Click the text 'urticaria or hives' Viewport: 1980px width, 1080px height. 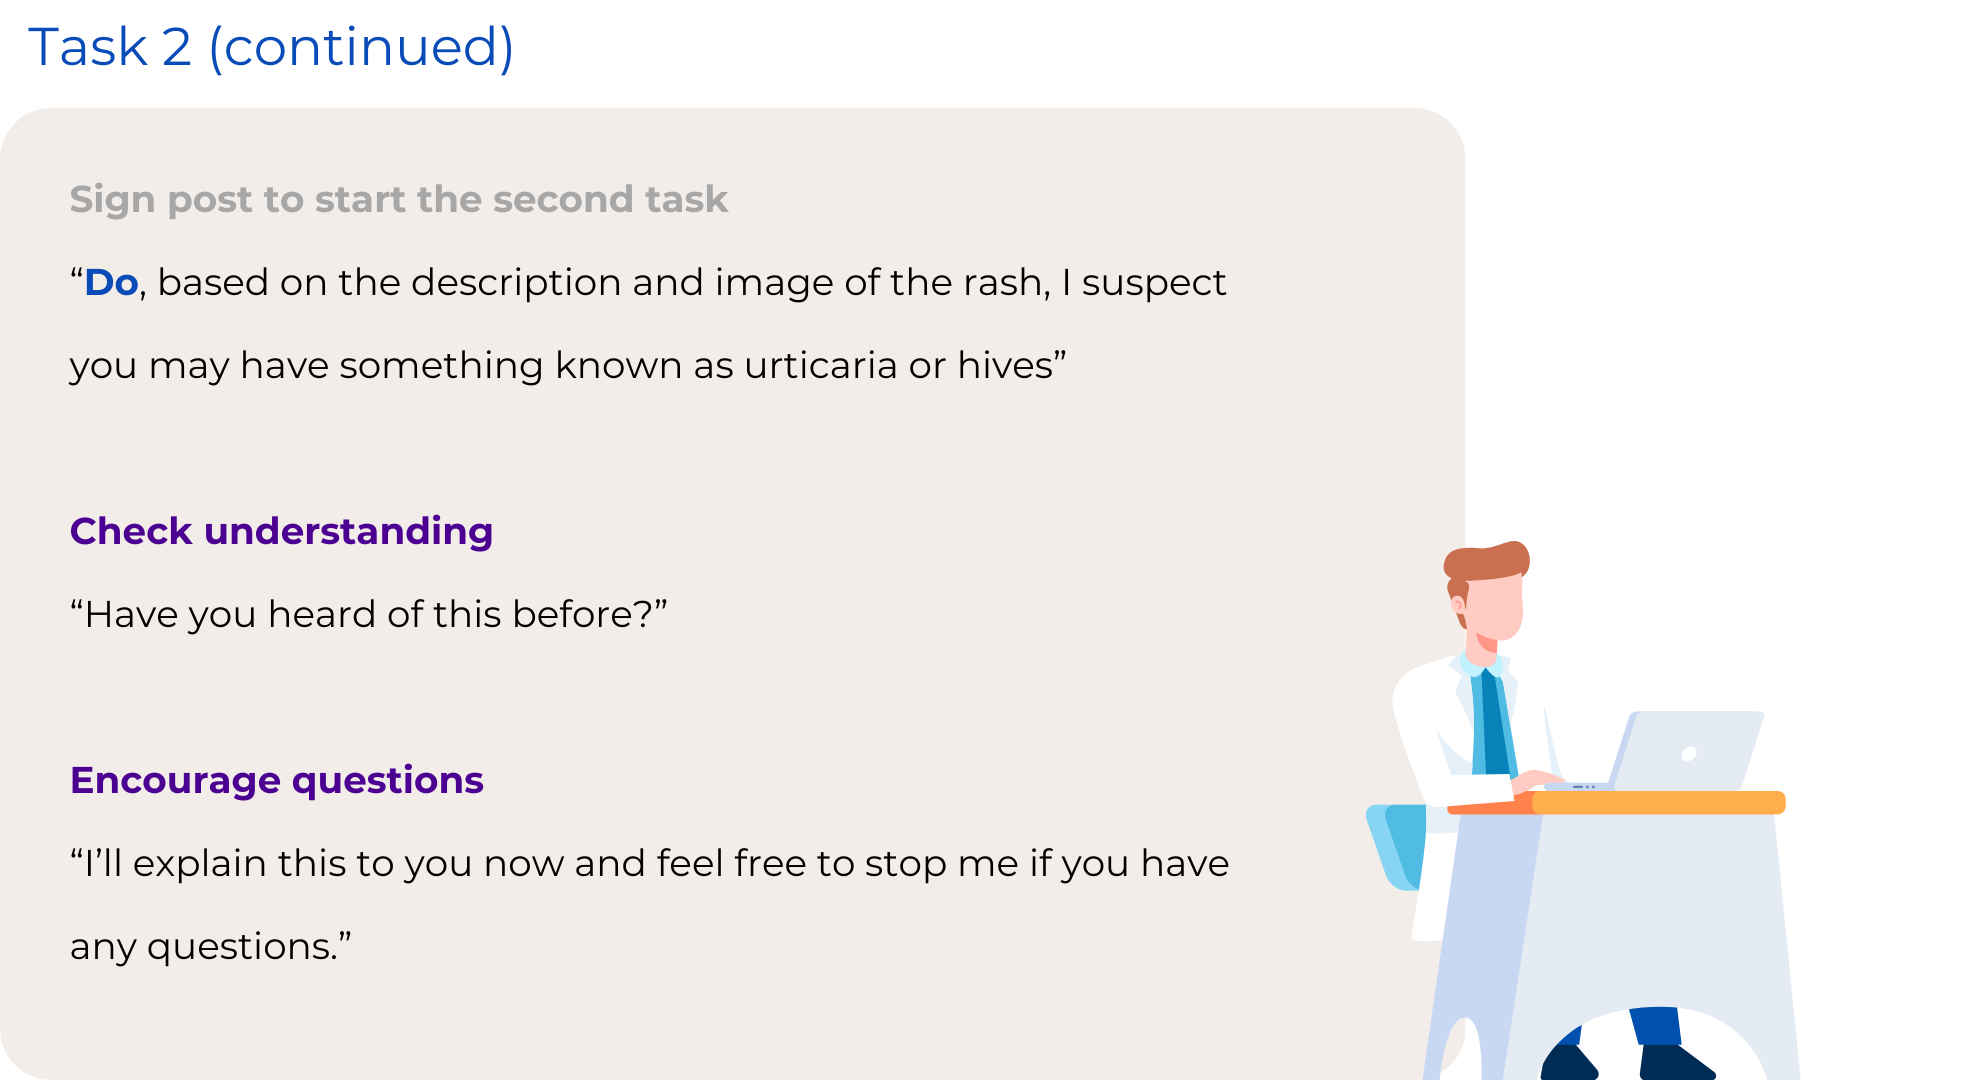(x=898, y=365)
